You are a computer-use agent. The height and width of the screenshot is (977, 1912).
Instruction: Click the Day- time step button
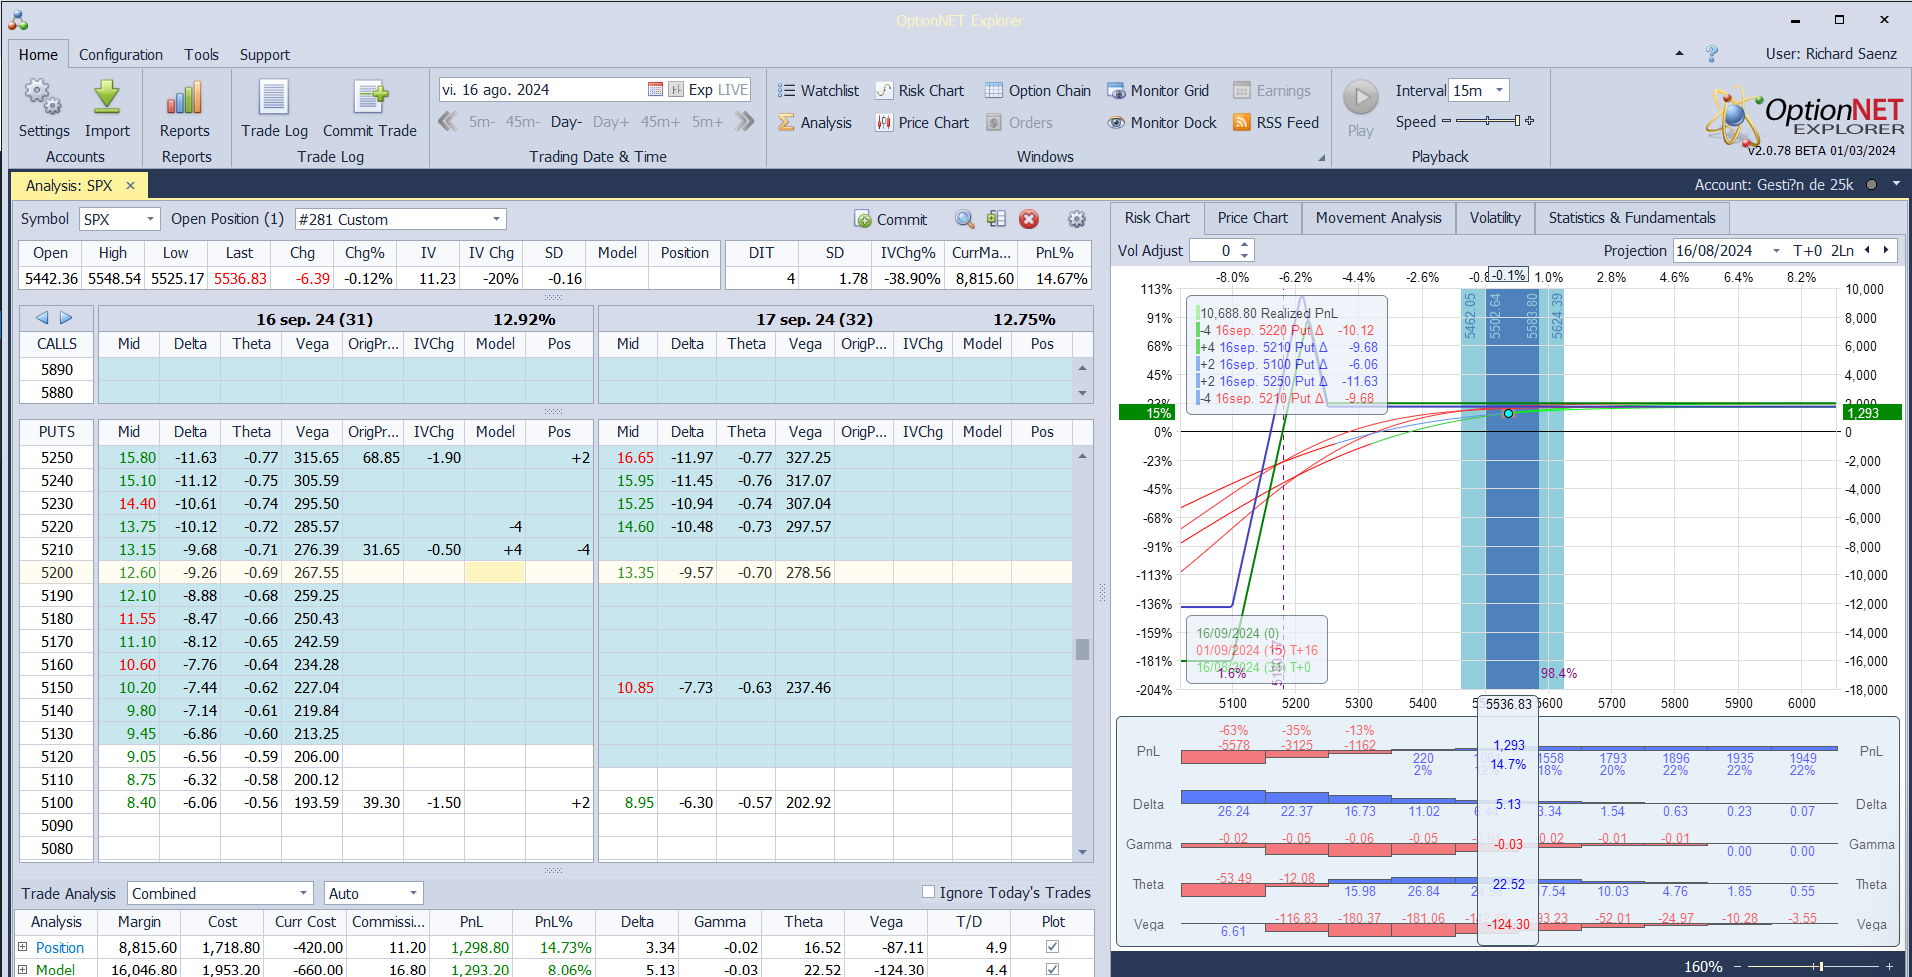point(566,122)
